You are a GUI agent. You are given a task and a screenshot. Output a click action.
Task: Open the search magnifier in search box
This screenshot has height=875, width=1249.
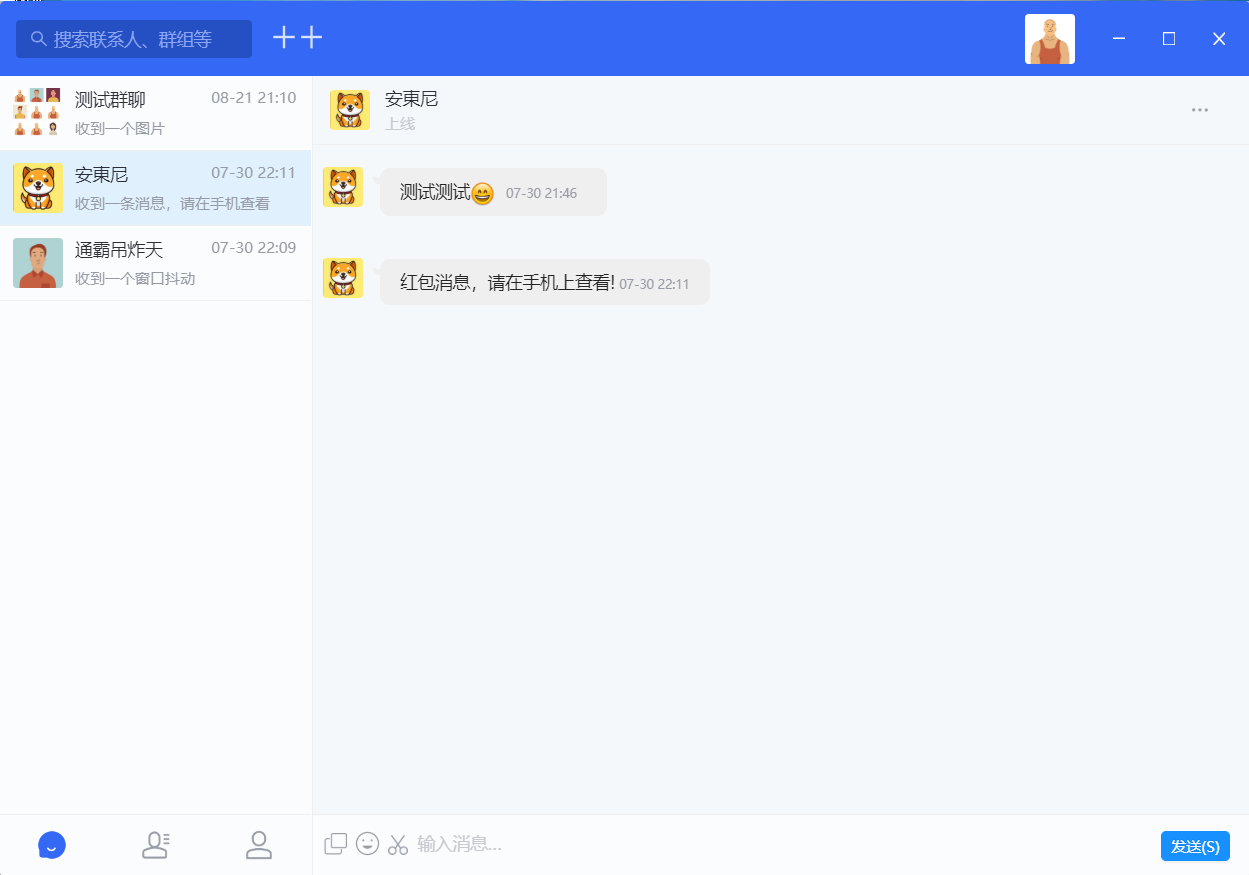tap(38, 38)
